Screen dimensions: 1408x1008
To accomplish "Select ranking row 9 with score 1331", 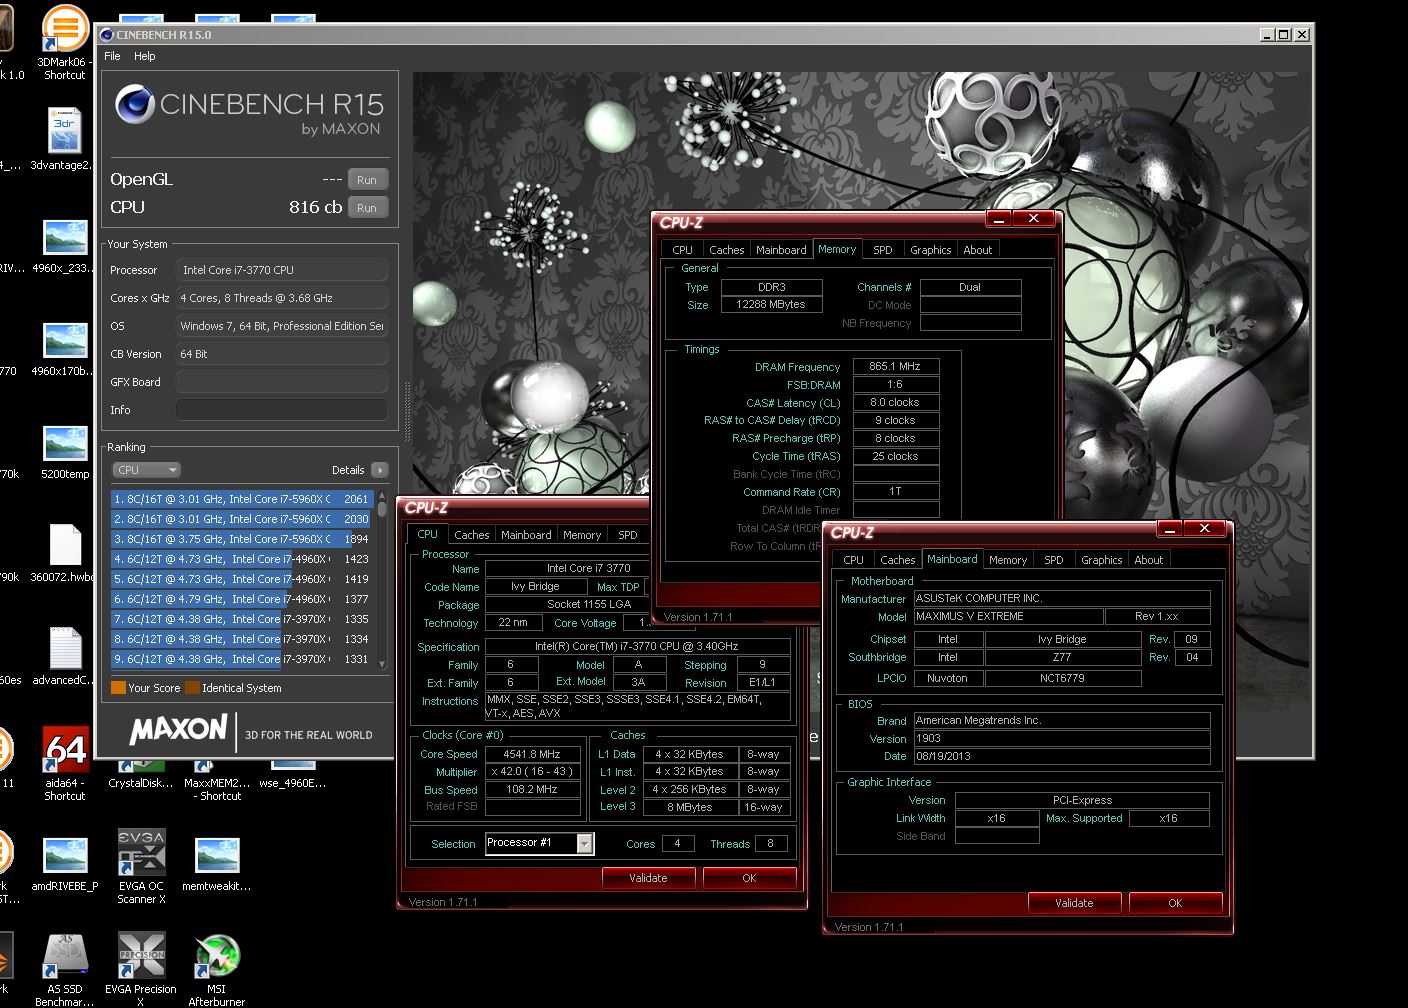I will 243,659.
